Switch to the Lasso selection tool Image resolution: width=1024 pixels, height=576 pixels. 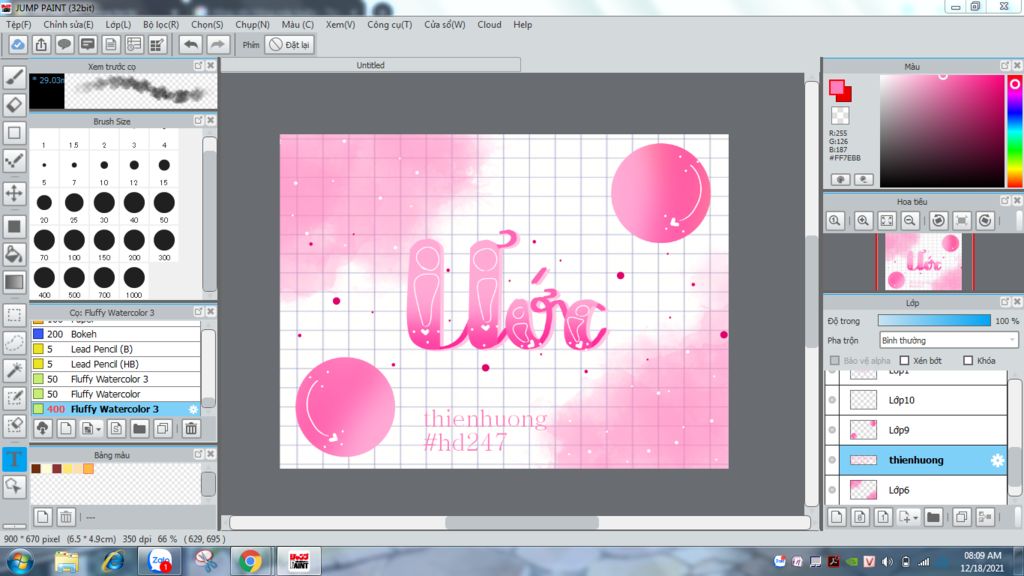pos(14,342)
